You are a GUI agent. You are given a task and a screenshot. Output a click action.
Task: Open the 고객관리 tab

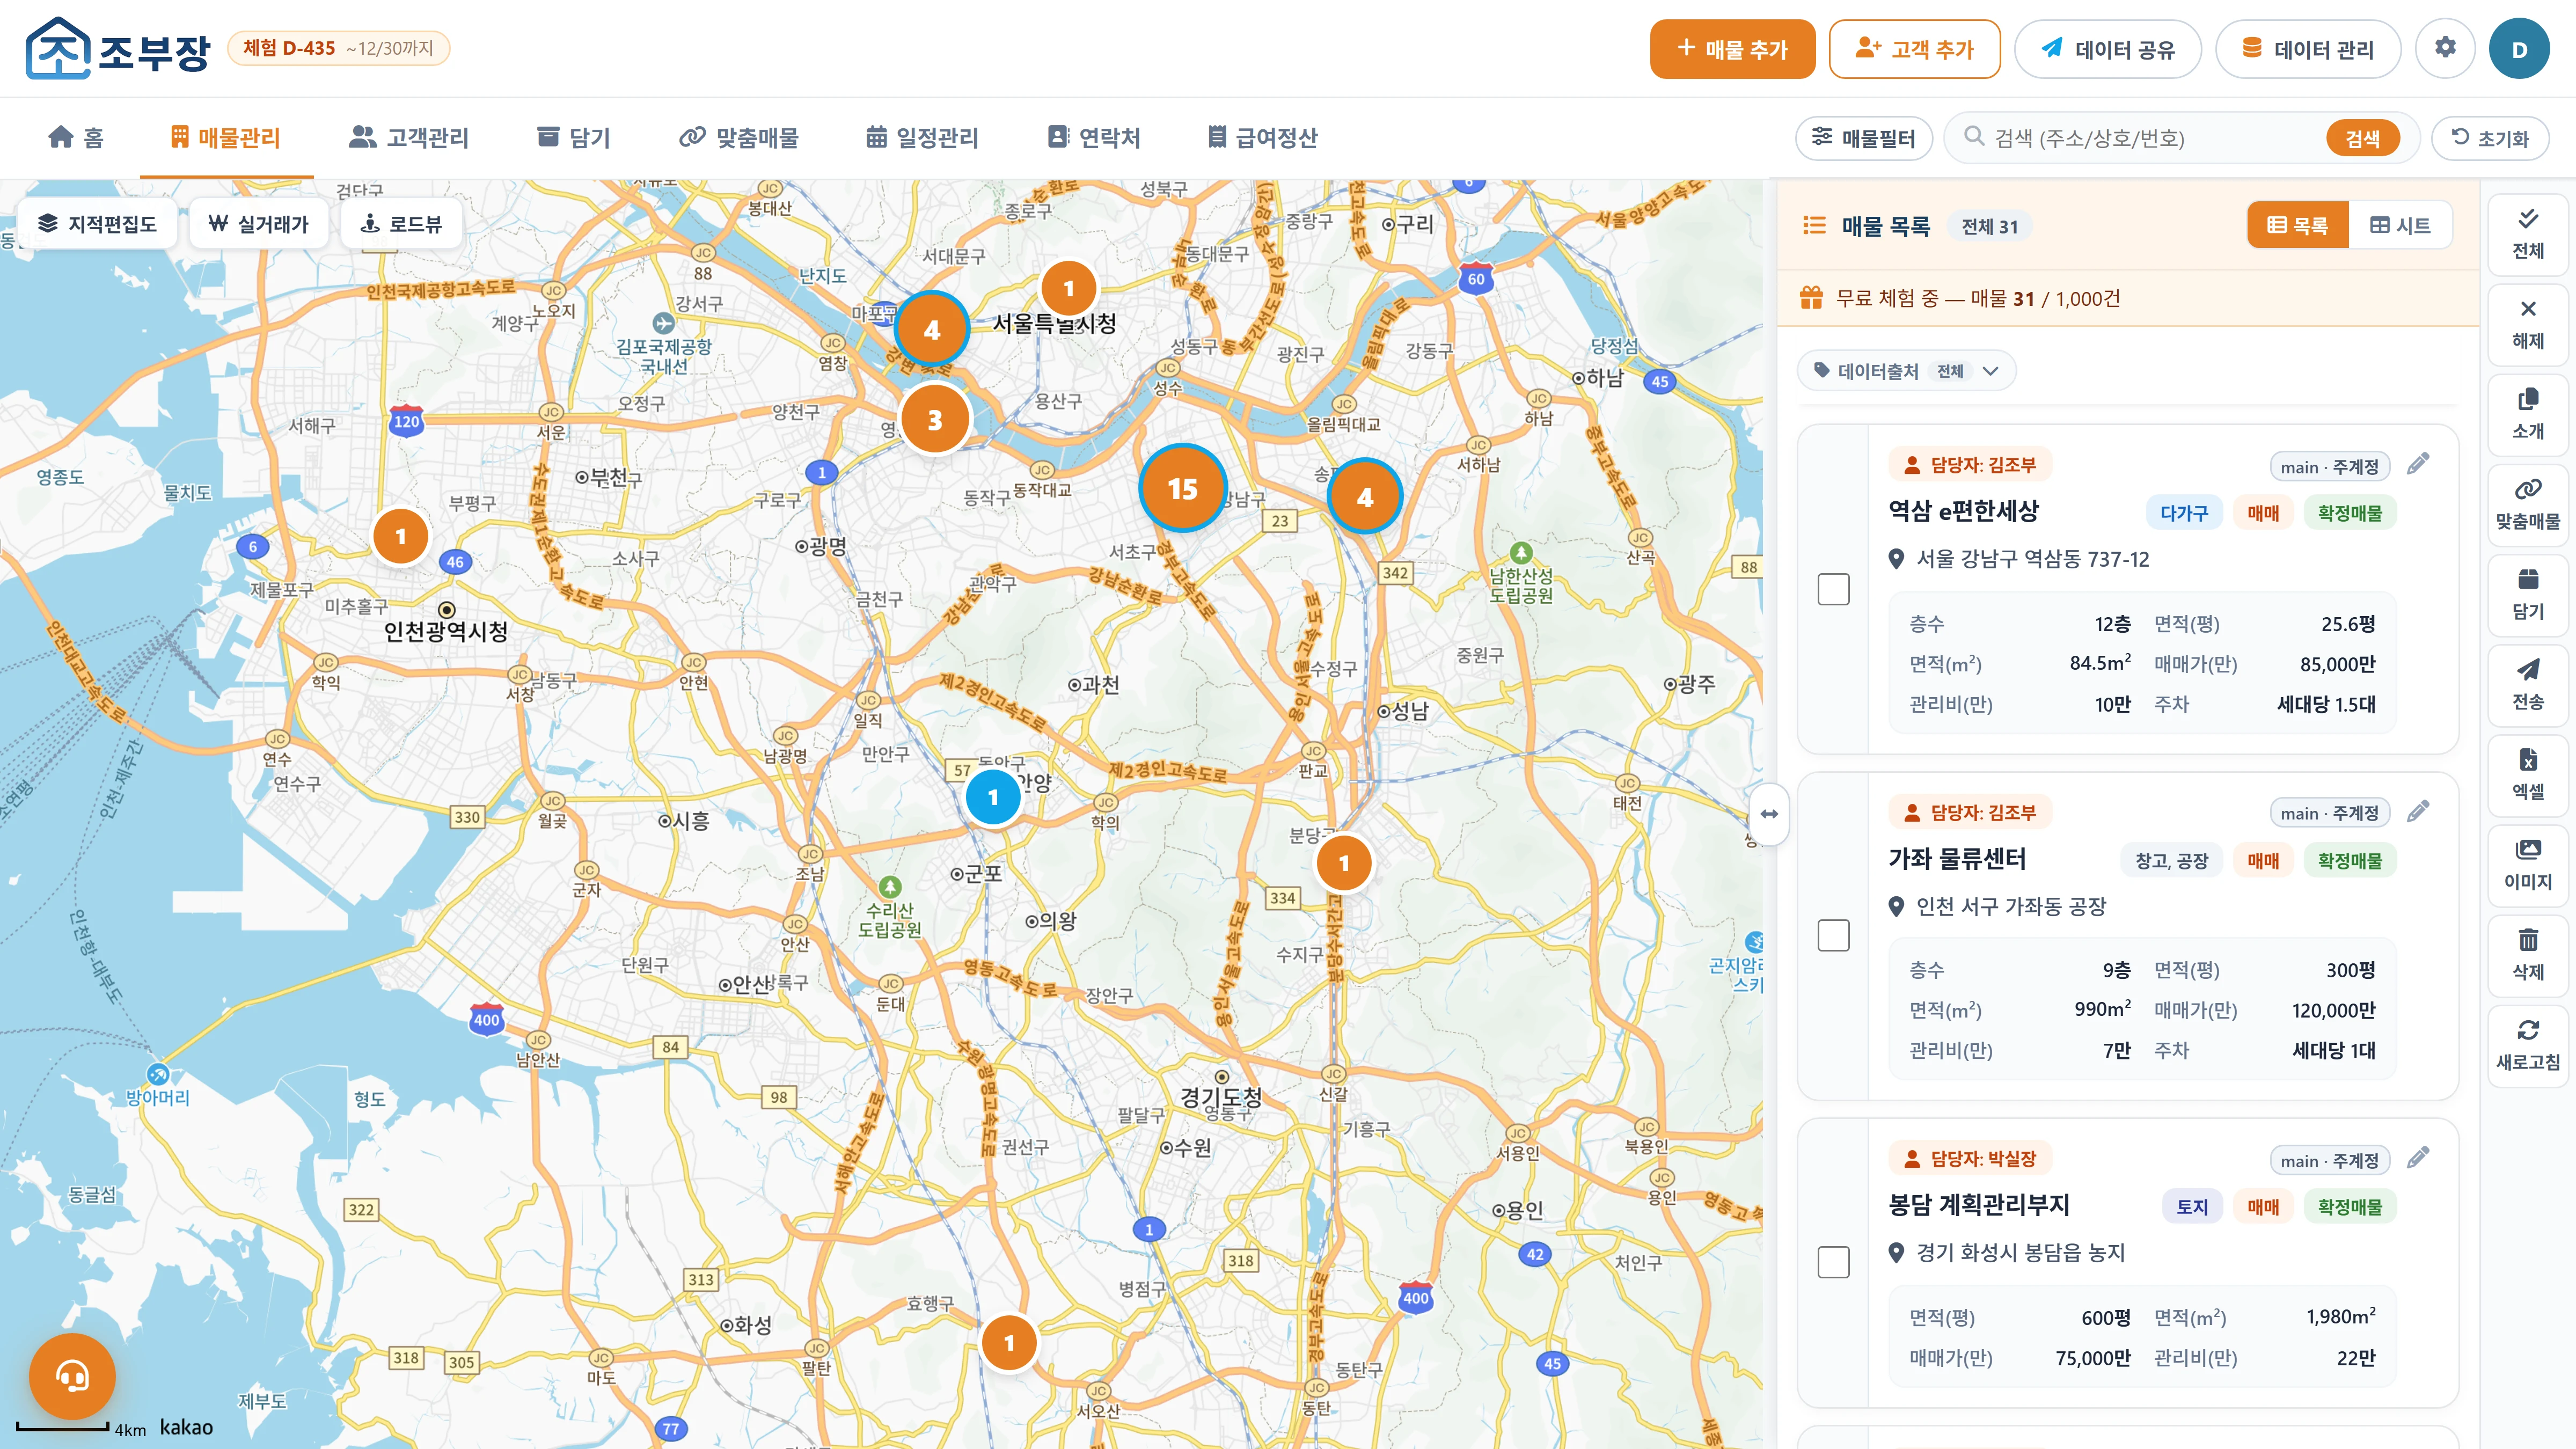click(x=409, y=137)
